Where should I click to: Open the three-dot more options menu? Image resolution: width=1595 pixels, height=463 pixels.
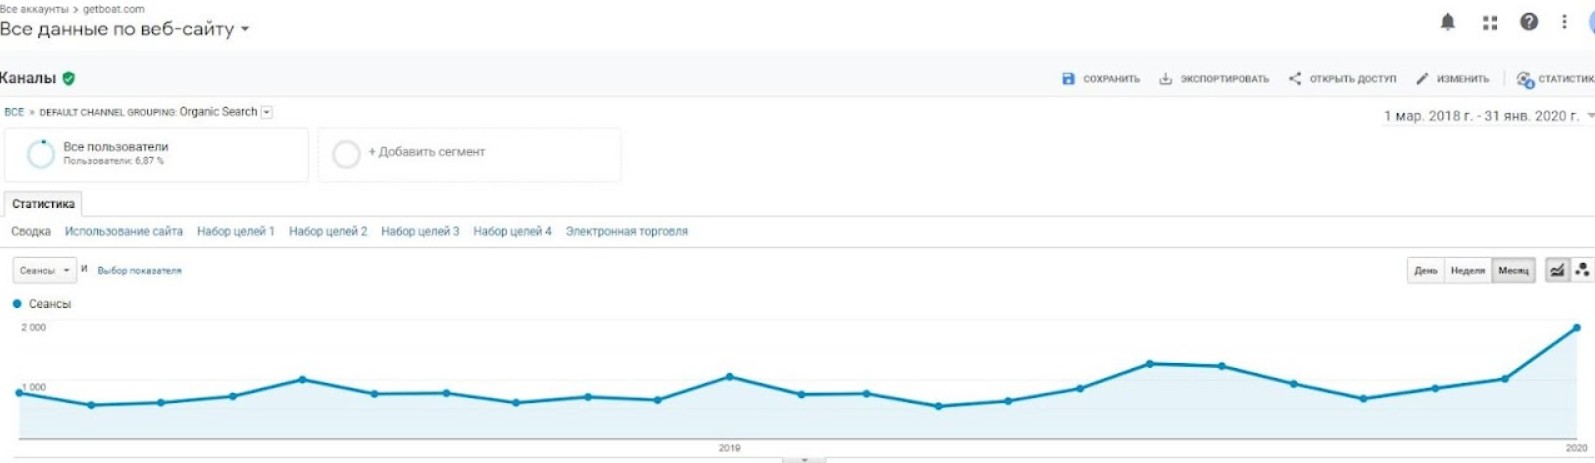pyautogui.click(x=1564, y=21)
